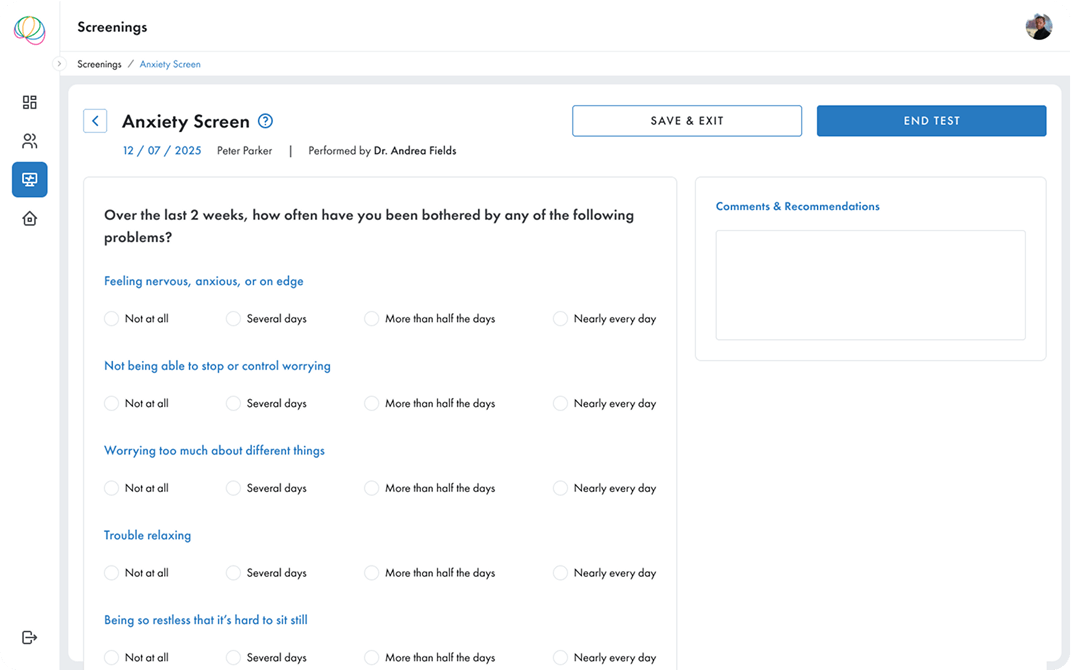Screen dimensions: 1071x670
Task: Open the dashboard grid icon in sidebar
Action: [x=29, y=102]
